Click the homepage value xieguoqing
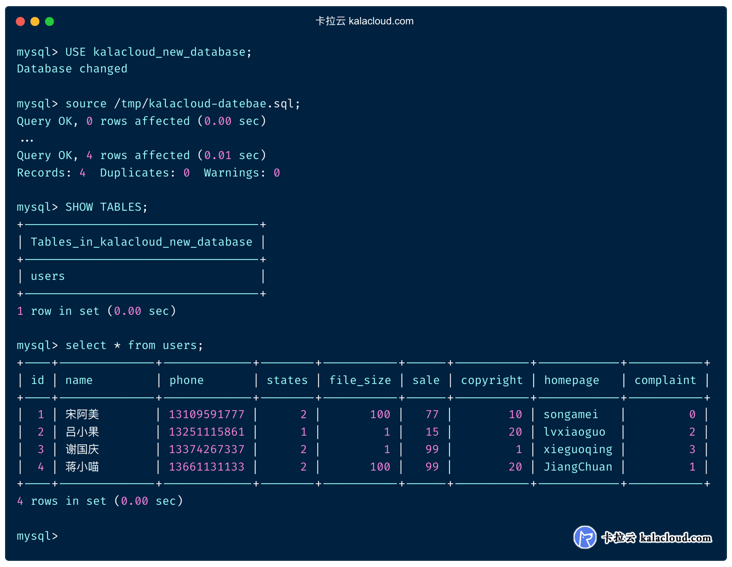The height and width of the screenshot is (567, 732). click(578, 449)
